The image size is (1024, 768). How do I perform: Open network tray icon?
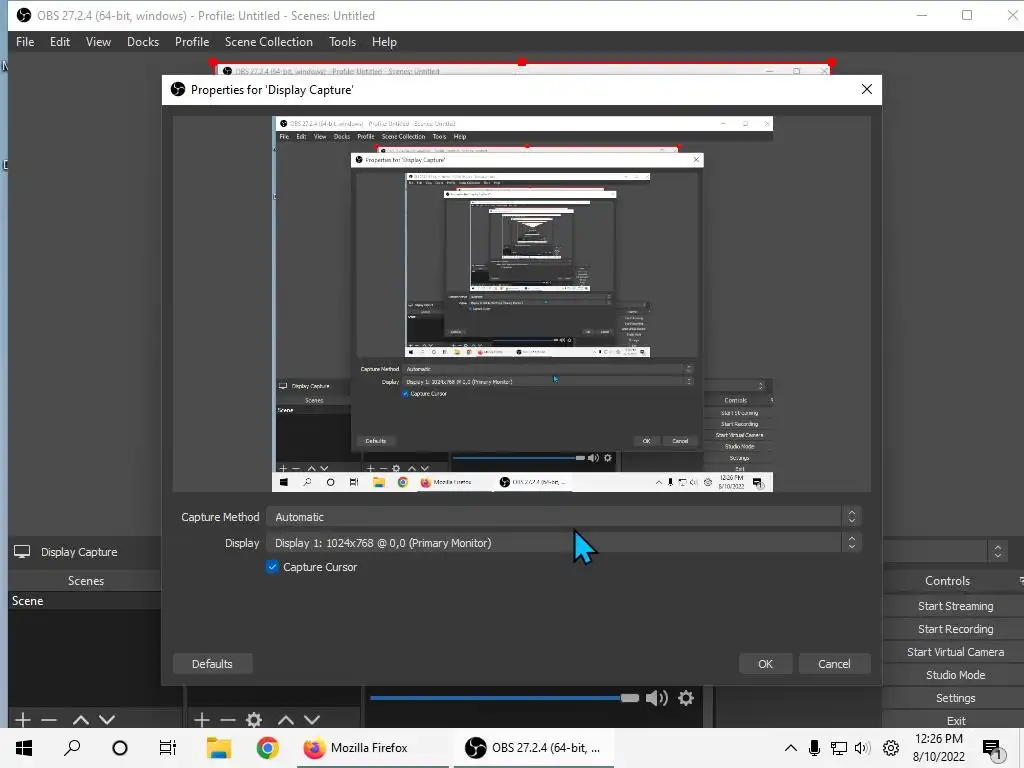pyautogui.click(x=839, y=748)
